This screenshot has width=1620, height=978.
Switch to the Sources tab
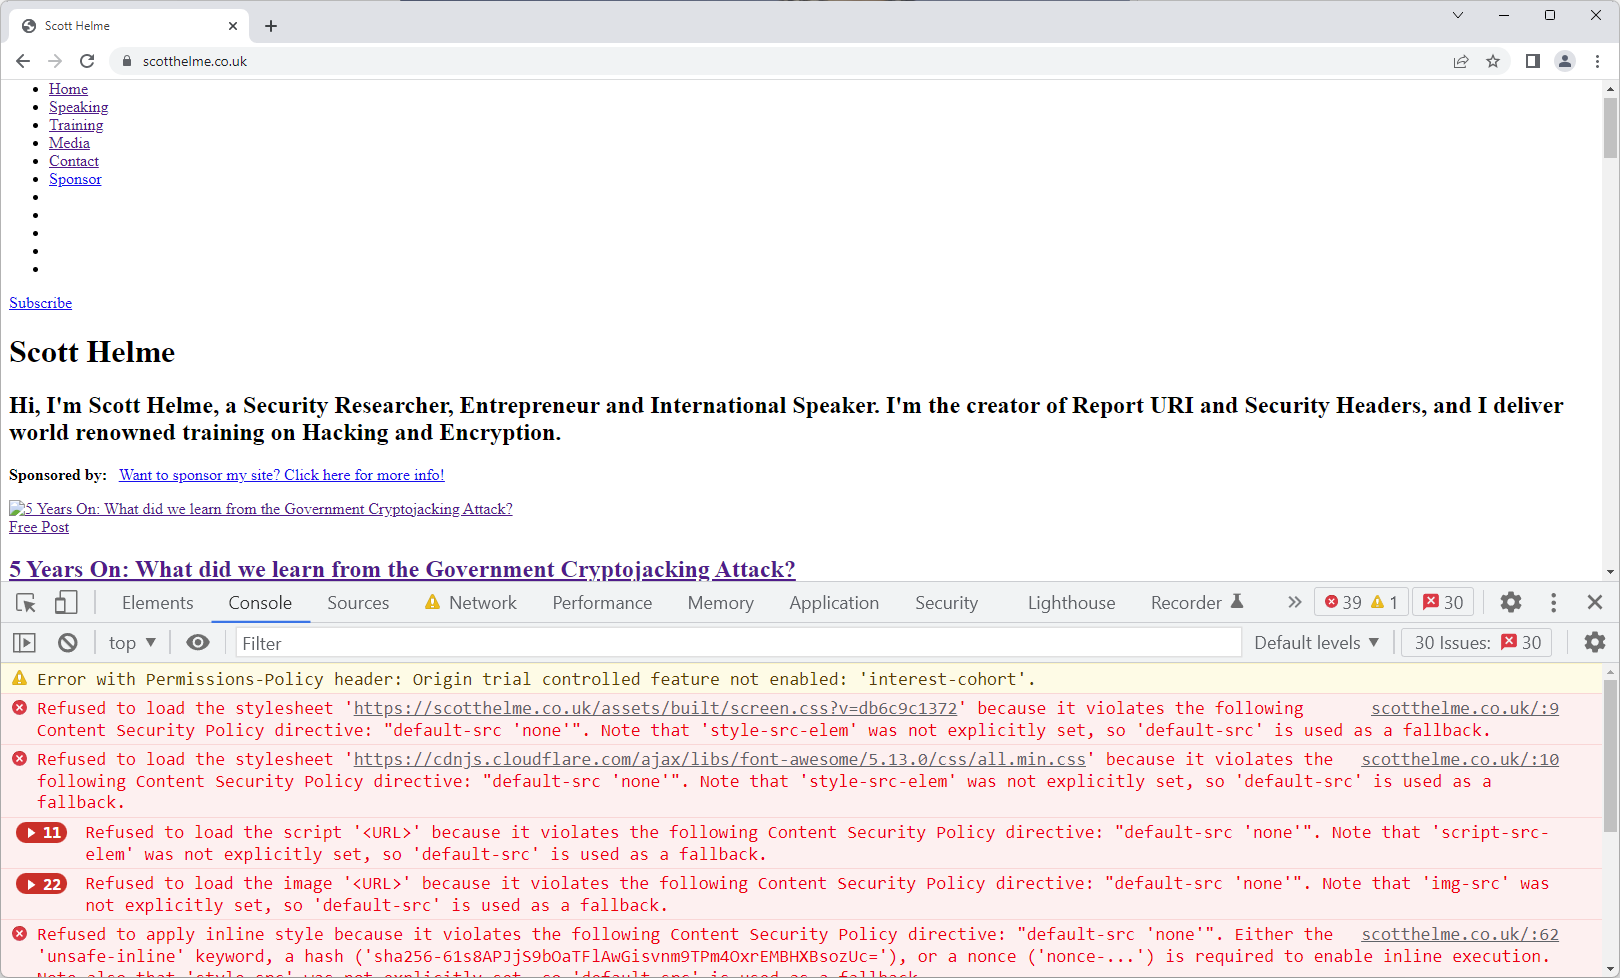(x=357, y=602)
